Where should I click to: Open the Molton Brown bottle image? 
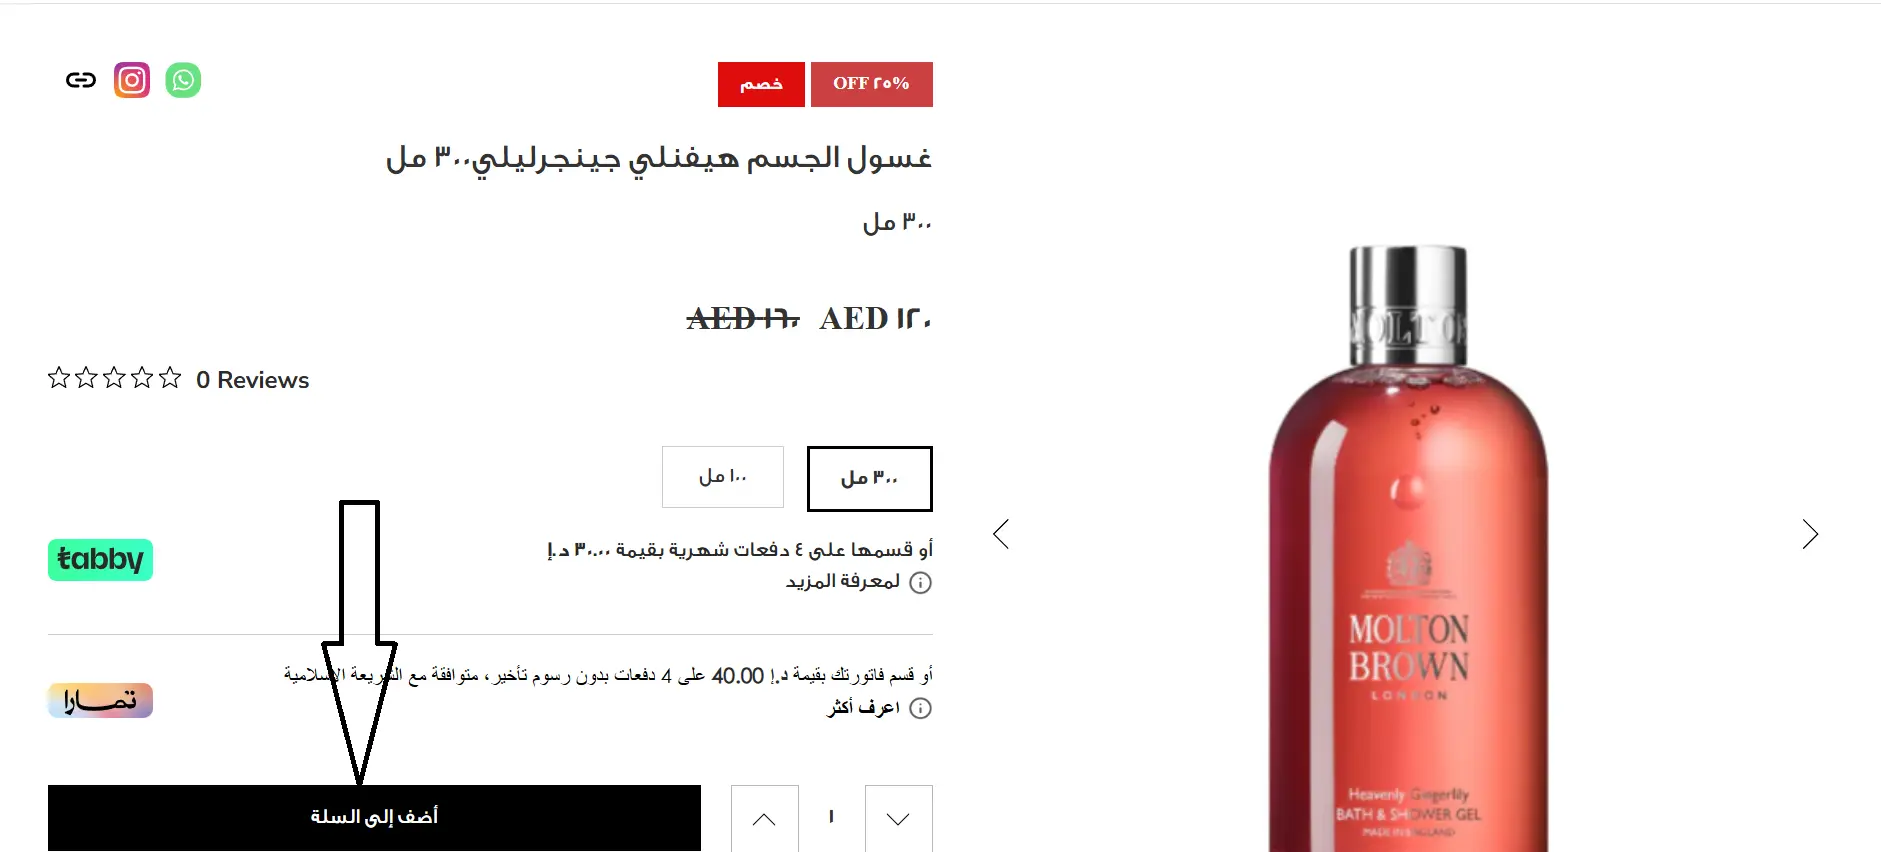[x=1408, y=548]
